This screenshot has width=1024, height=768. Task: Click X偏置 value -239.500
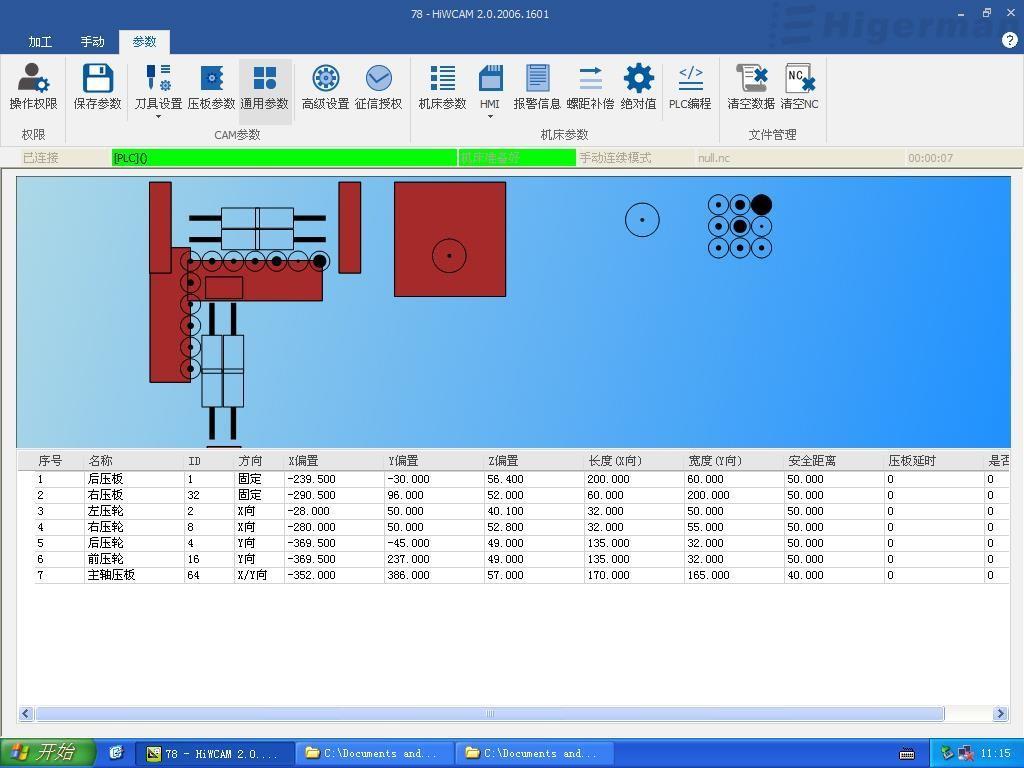tap(311, 479)
